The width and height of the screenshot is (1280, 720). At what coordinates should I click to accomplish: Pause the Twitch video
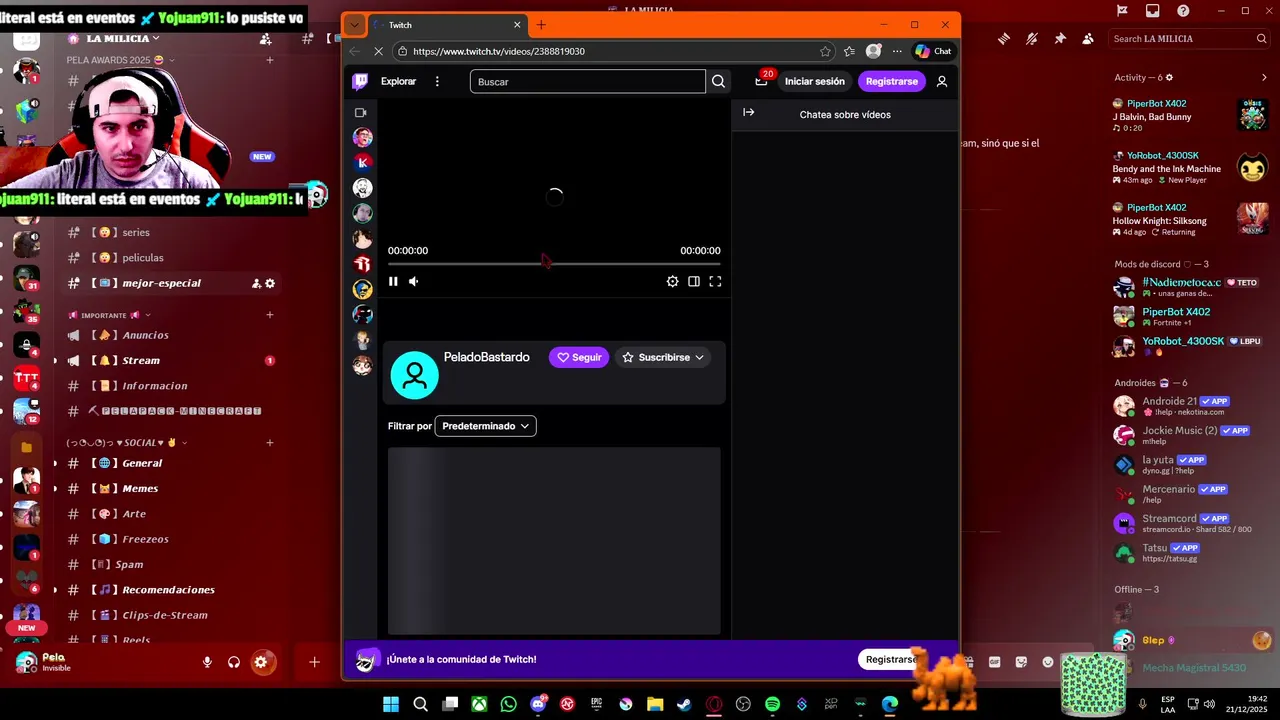pyautogui.click(x=393, y=282)
